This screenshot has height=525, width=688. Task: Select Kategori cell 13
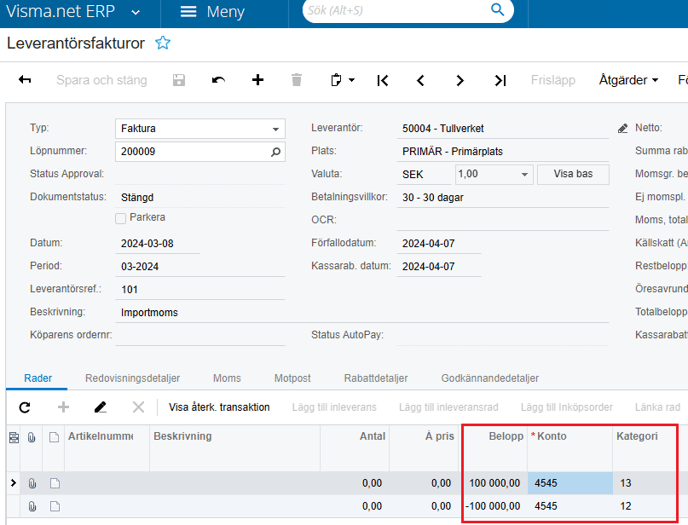(644, 483)
